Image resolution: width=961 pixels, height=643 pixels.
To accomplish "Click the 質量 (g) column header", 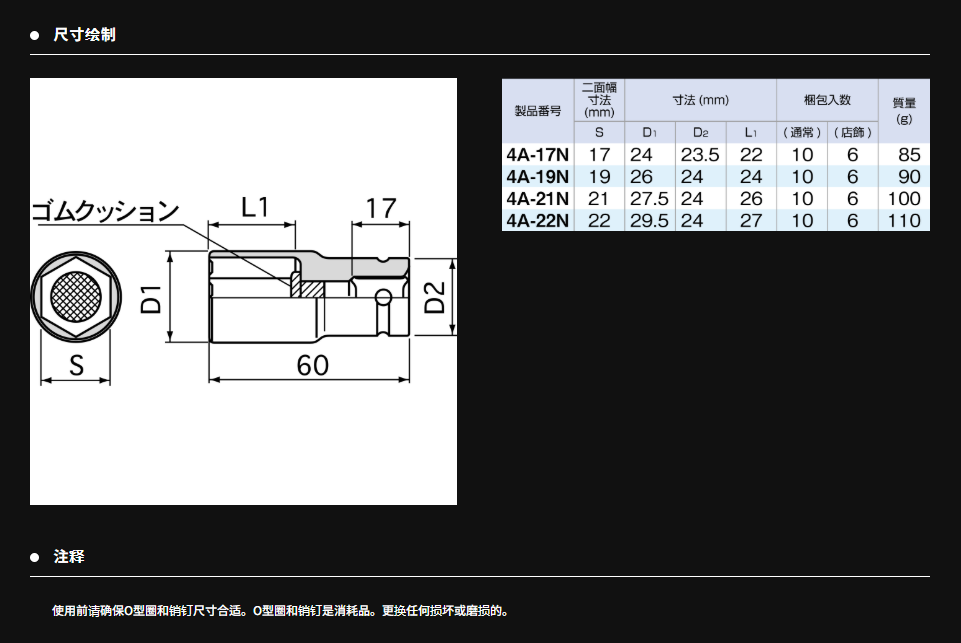I will [x=903, y=111].
